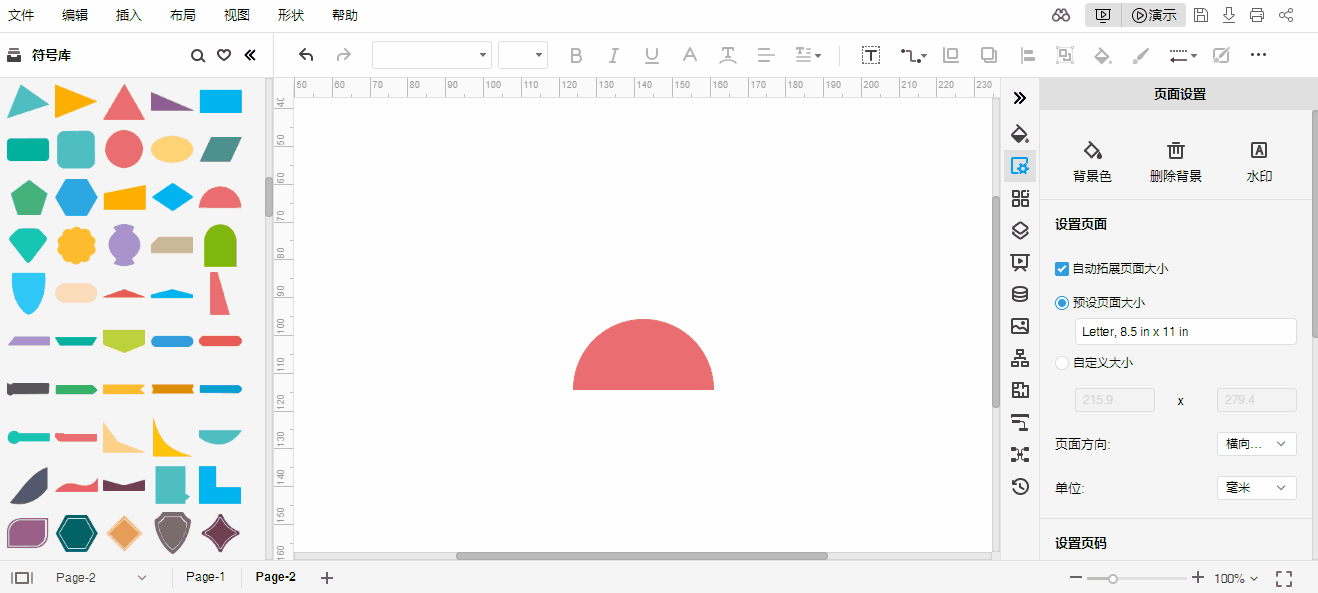This screenshot has height=593, width=1318.
Task: Click the Redo arrow icon
Action: click(x=344, y=55)
